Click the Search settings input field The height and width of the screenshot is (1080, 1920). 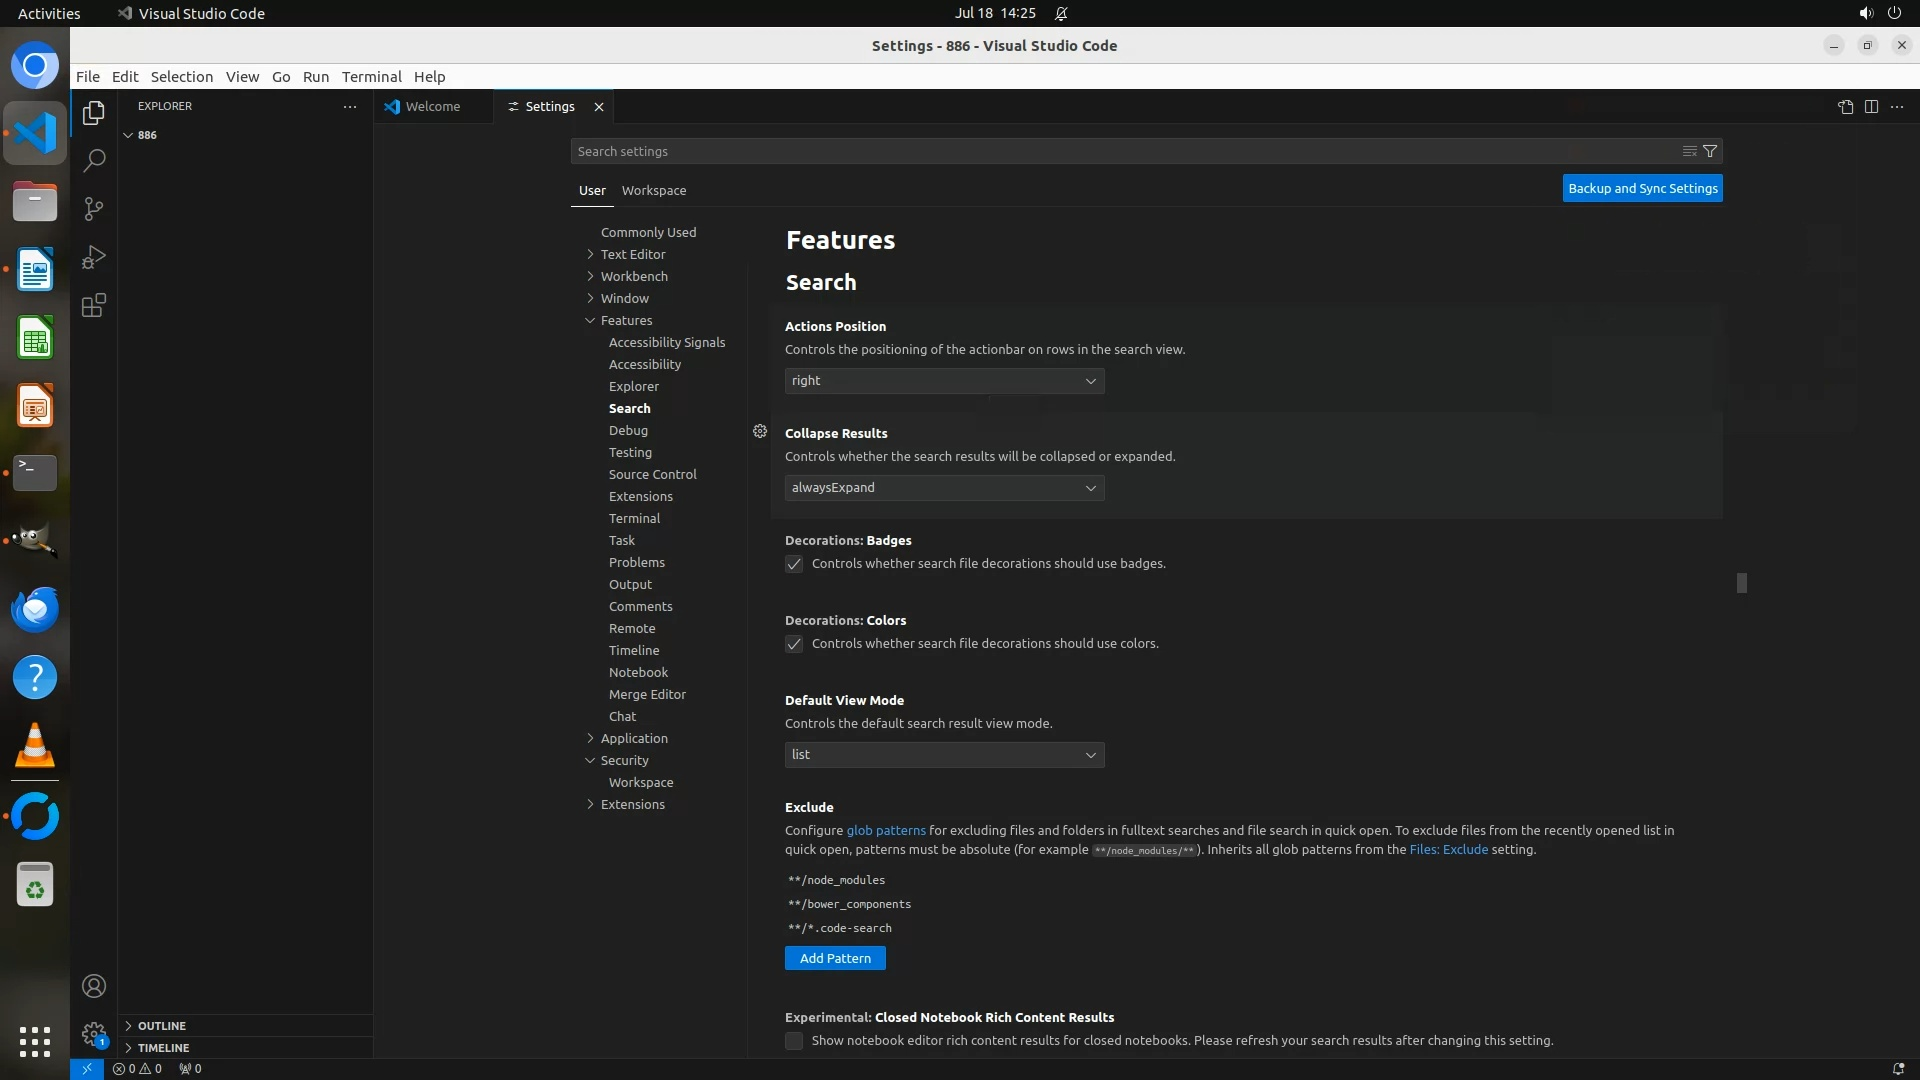(1120, 151)
